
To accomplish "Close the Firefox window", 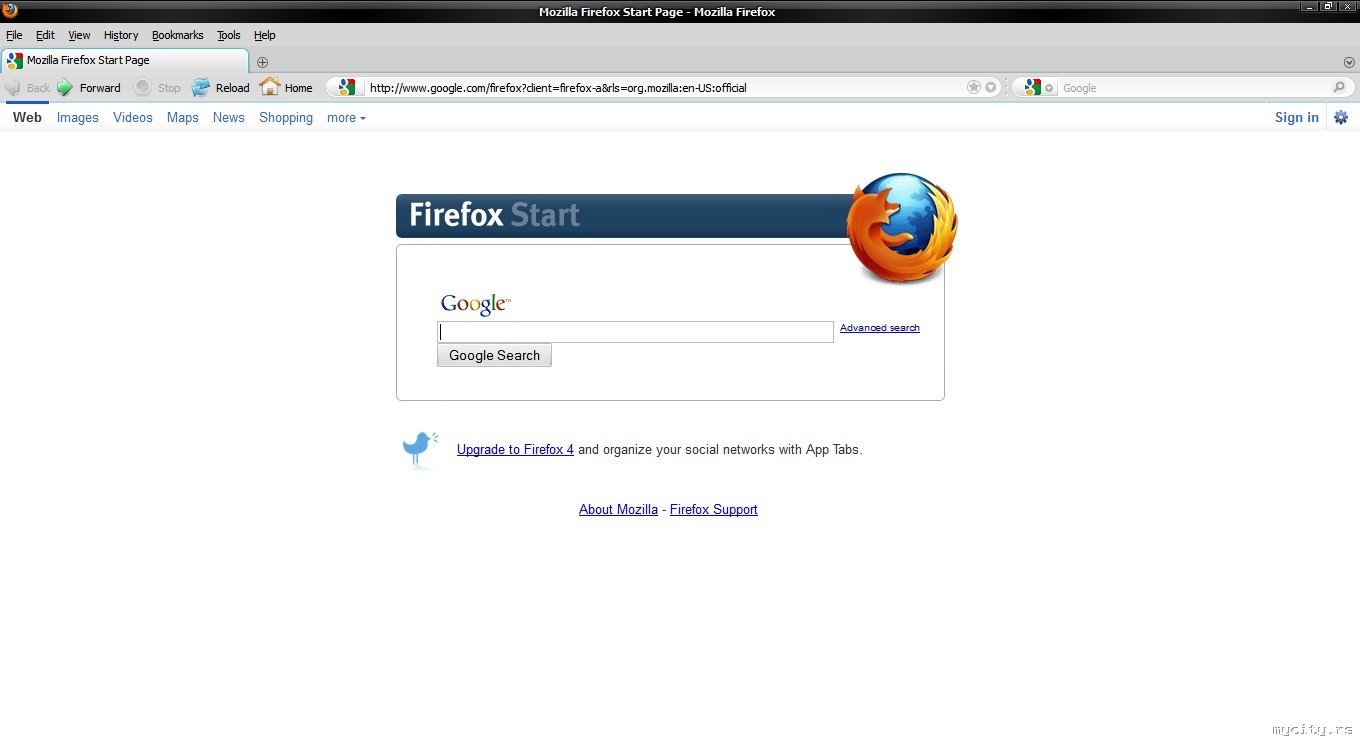I will [1348, 6].
